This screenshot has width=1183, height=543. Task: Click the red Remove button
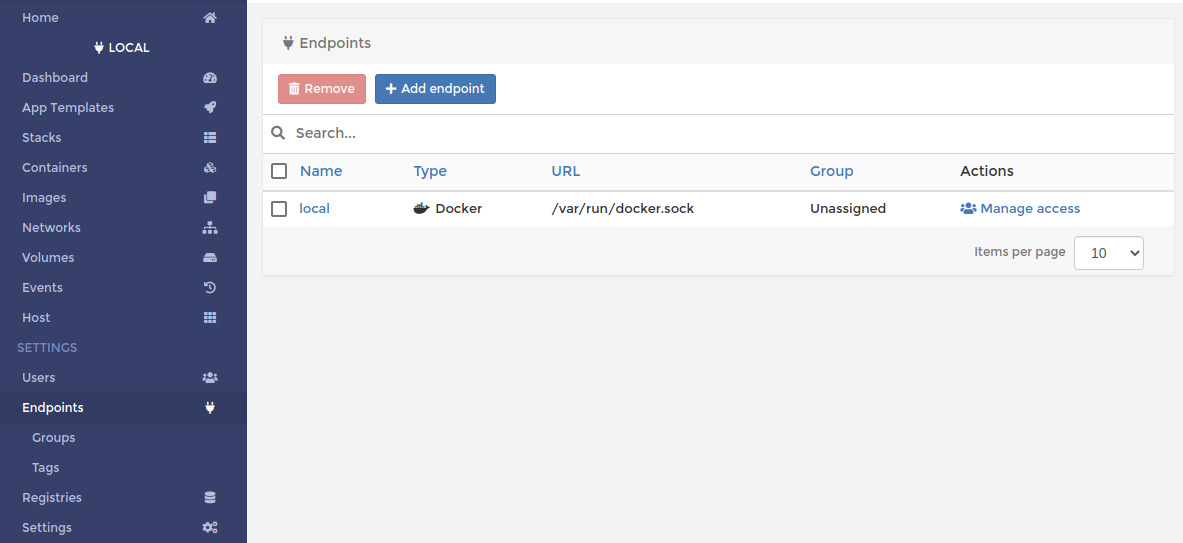point(322,89)
